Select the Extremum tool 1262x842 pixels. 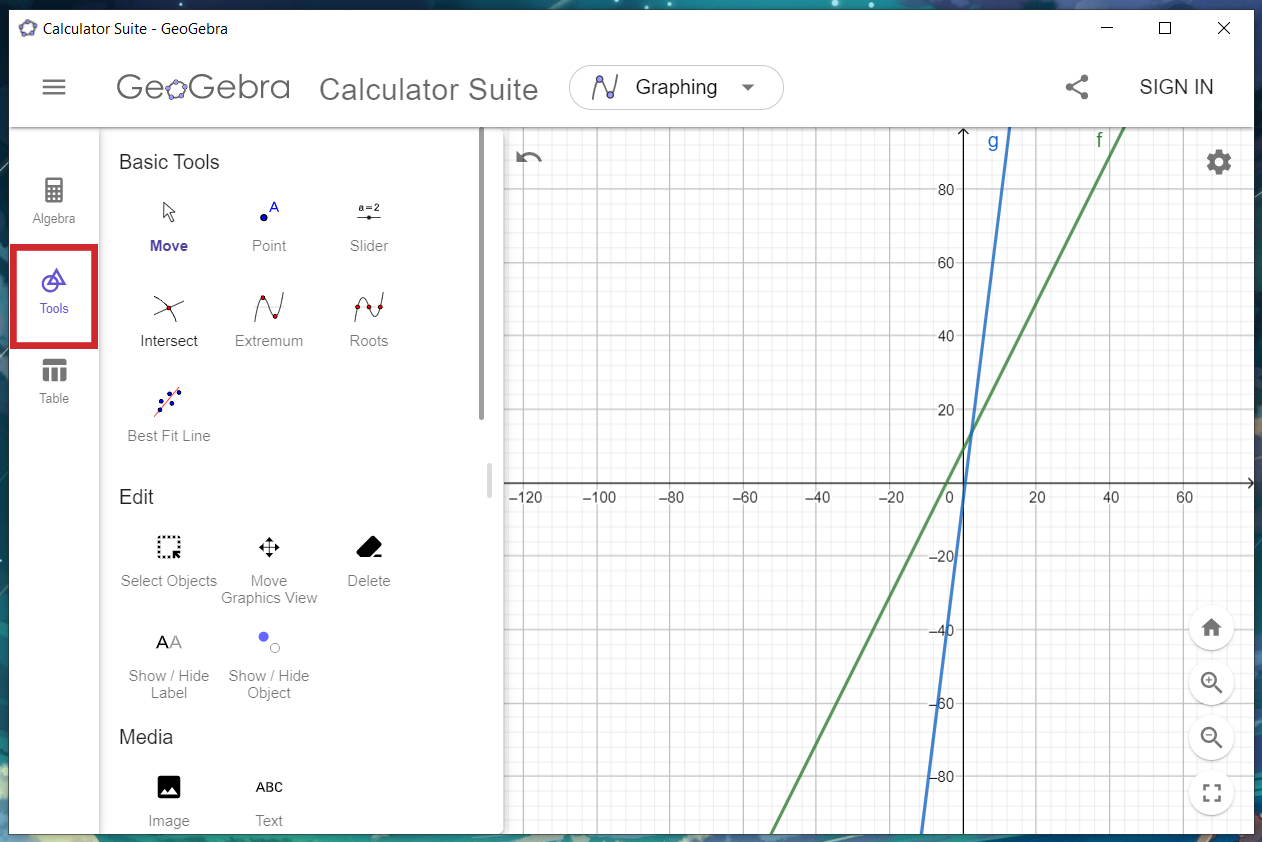point(269,321)
